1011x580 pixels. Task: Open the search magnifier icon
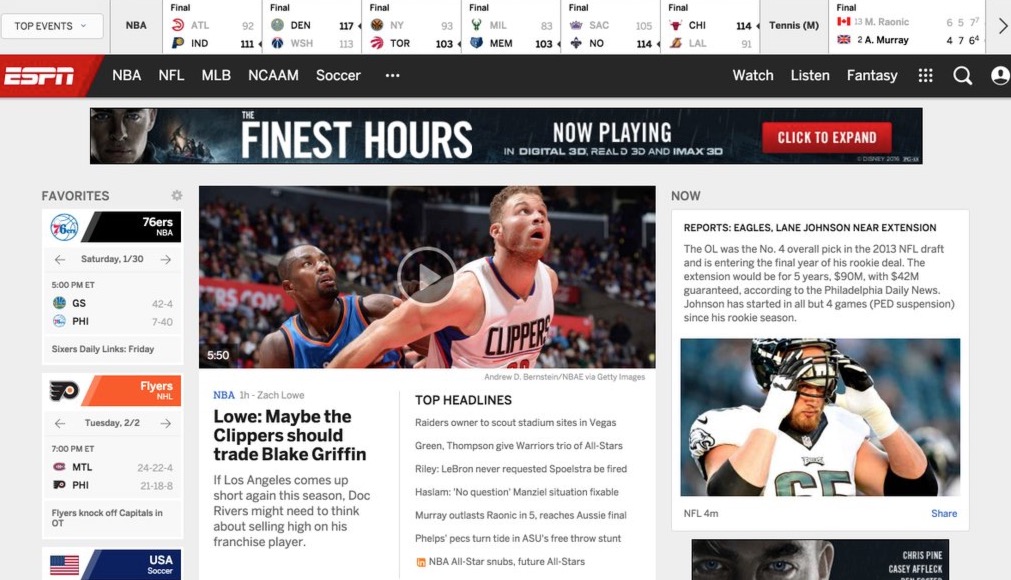click(962, 75)
